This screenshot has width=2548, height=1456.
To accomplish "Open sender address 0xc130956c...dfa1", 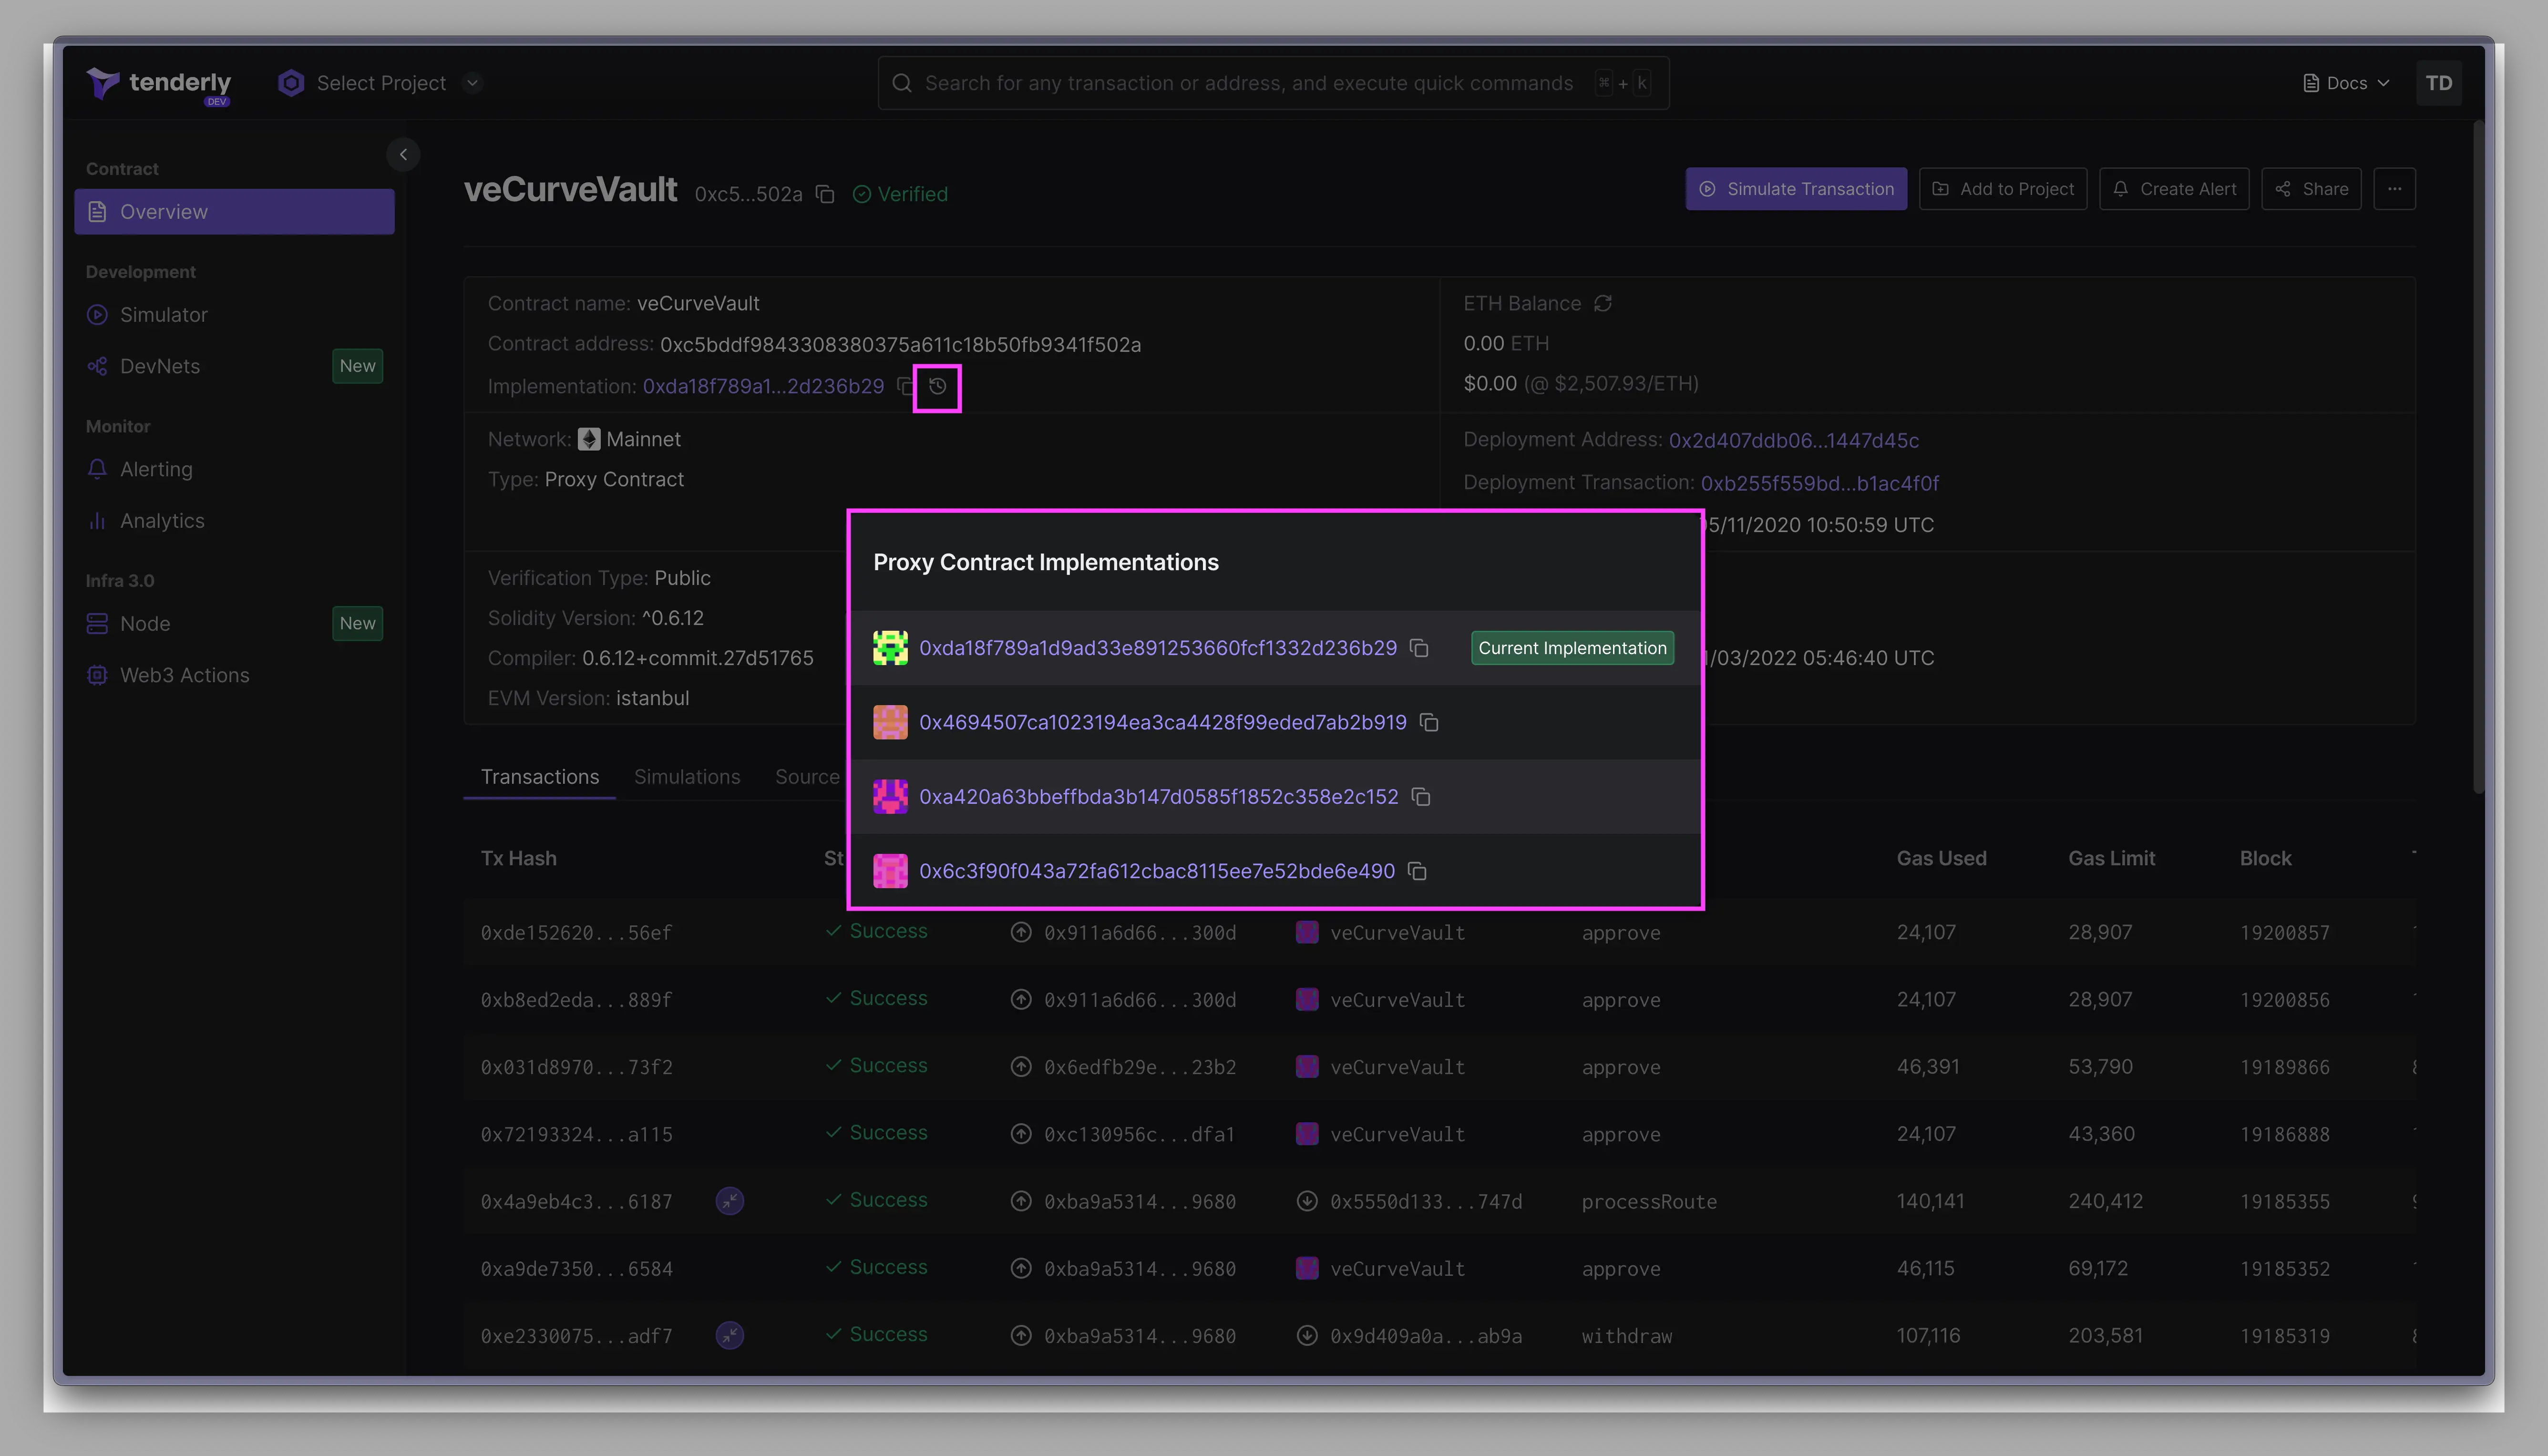I will (x=1140, y=1134).
